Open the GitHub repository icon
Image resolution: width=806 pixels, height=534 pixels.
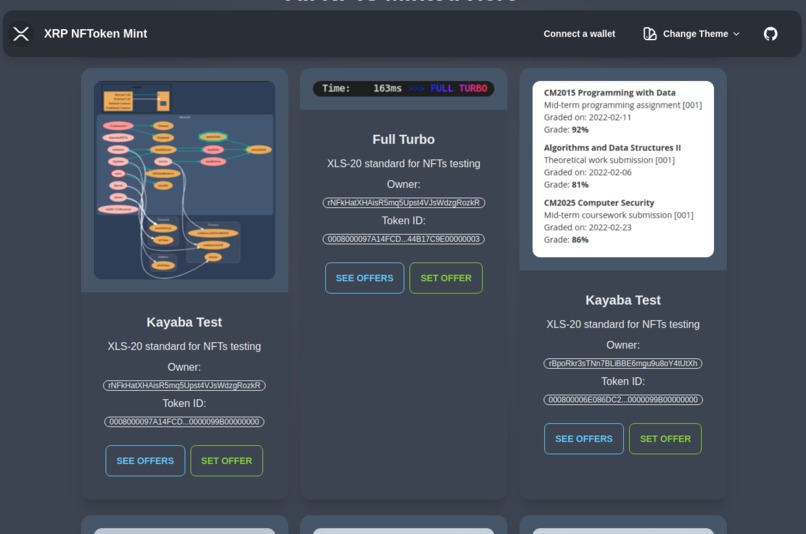770,34
